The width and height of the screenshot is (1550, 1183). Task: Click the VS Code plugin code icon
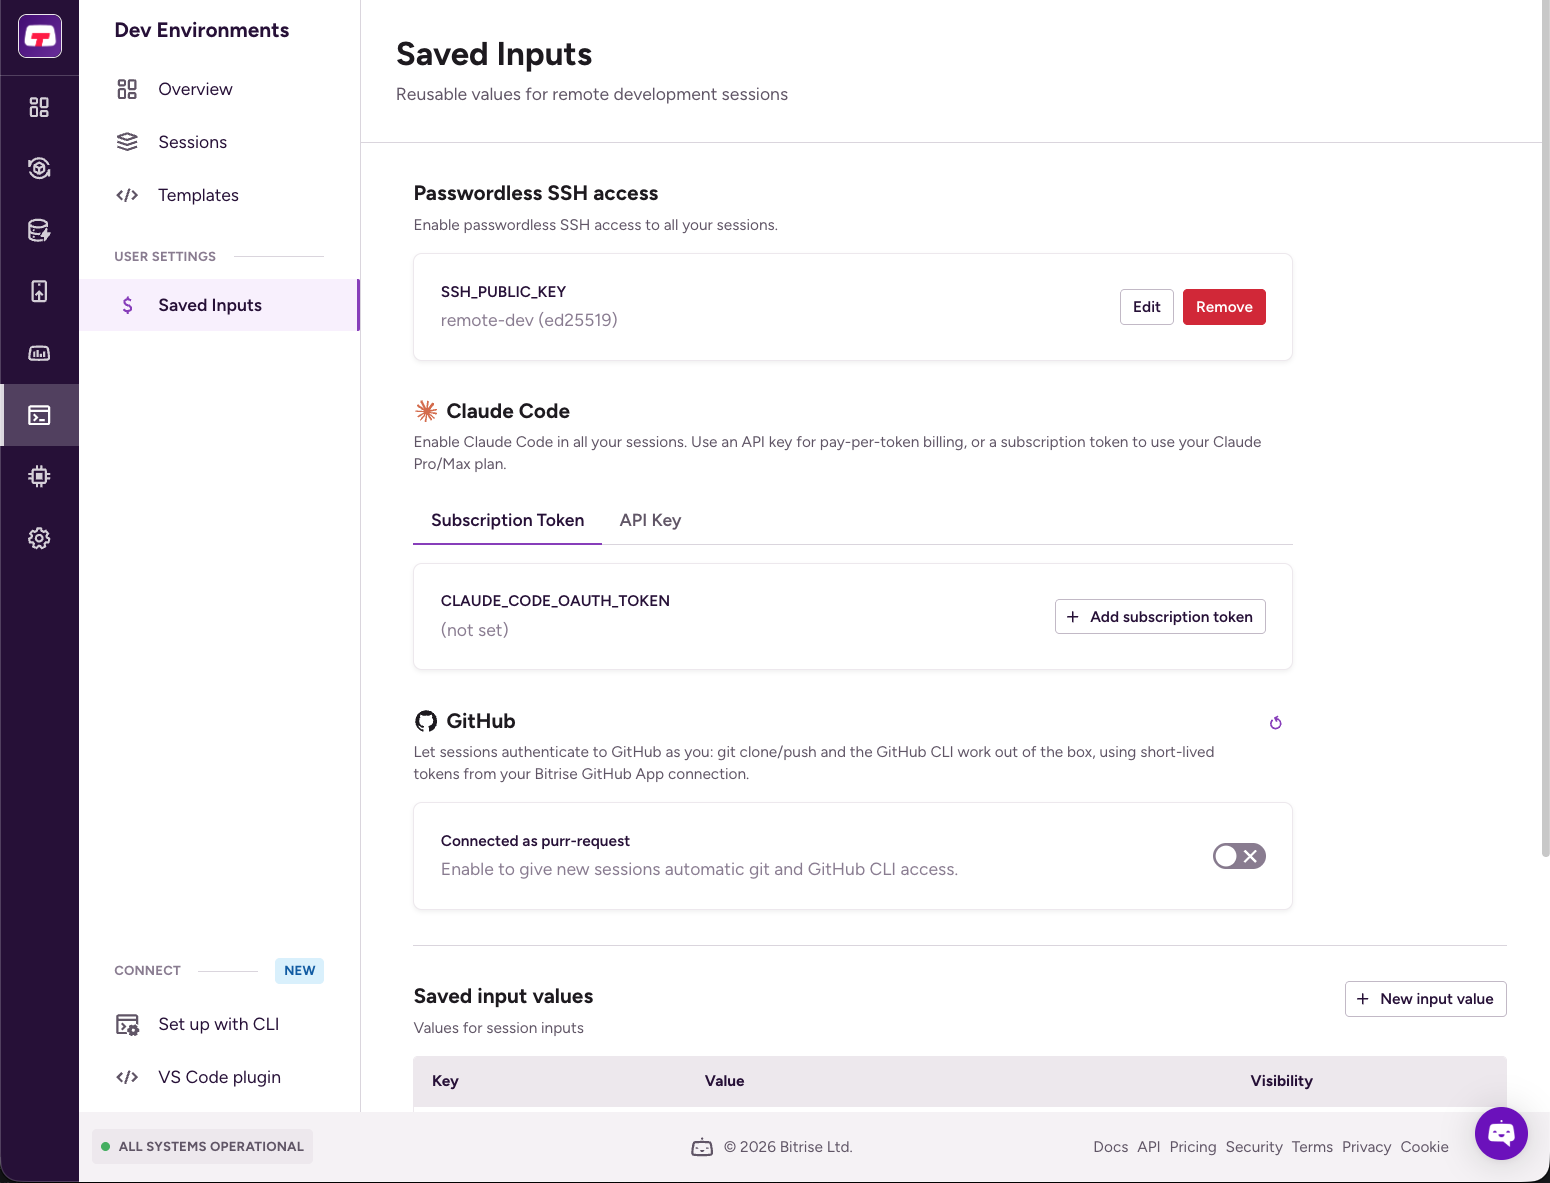coord(127,1077)
